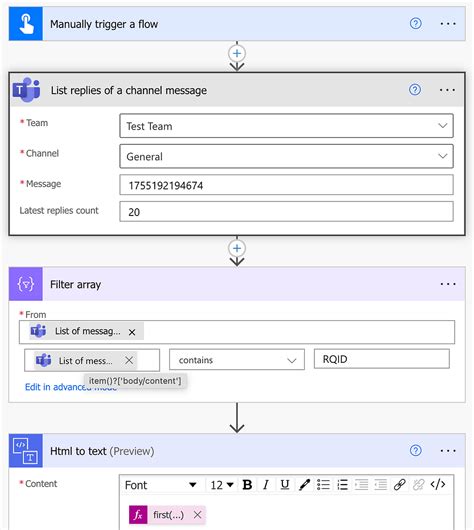Open more options for Manually trigger a flow
Viewport: 474px width, 530px height.
pyautogui.click(x=448, y=24)
